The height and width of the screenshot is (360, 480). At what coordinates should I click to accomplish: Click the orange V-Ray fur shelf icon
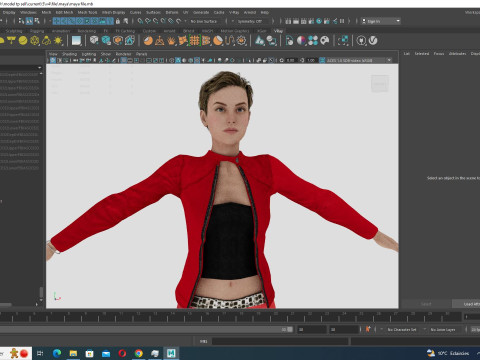point(171,41)
